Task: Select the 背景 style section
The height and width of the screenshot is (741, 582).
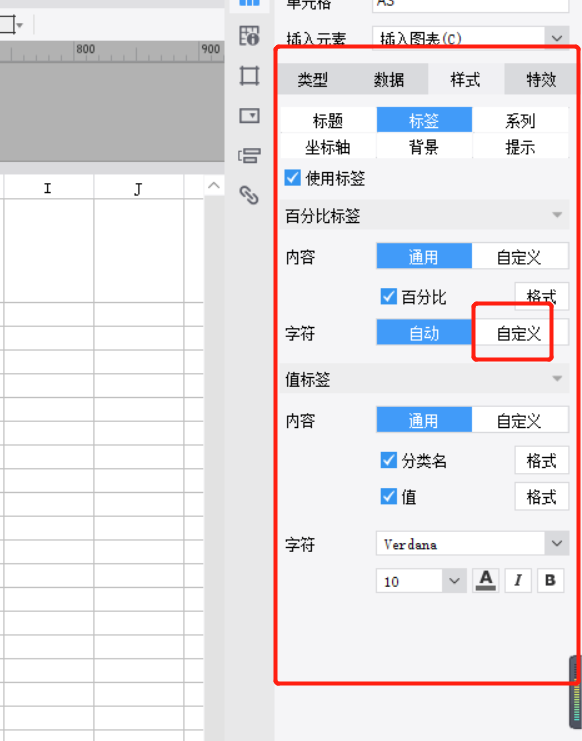Action: (424, 147)
